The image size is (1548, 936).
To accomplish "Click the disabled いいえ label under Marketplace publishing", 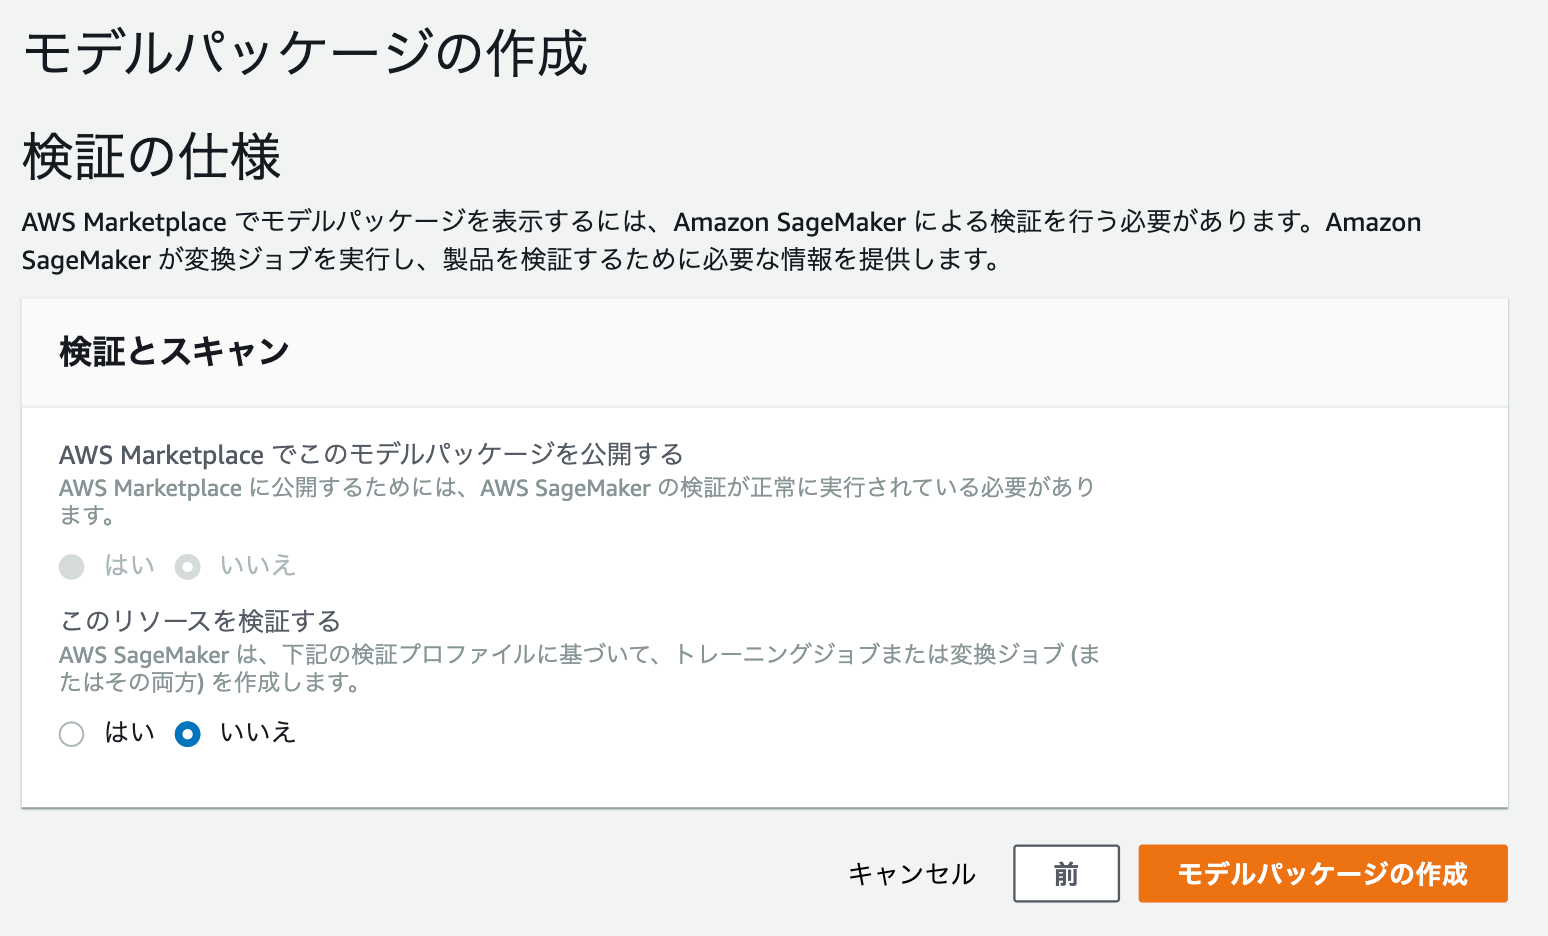I will pyautogui.click(x=258, y=566).
